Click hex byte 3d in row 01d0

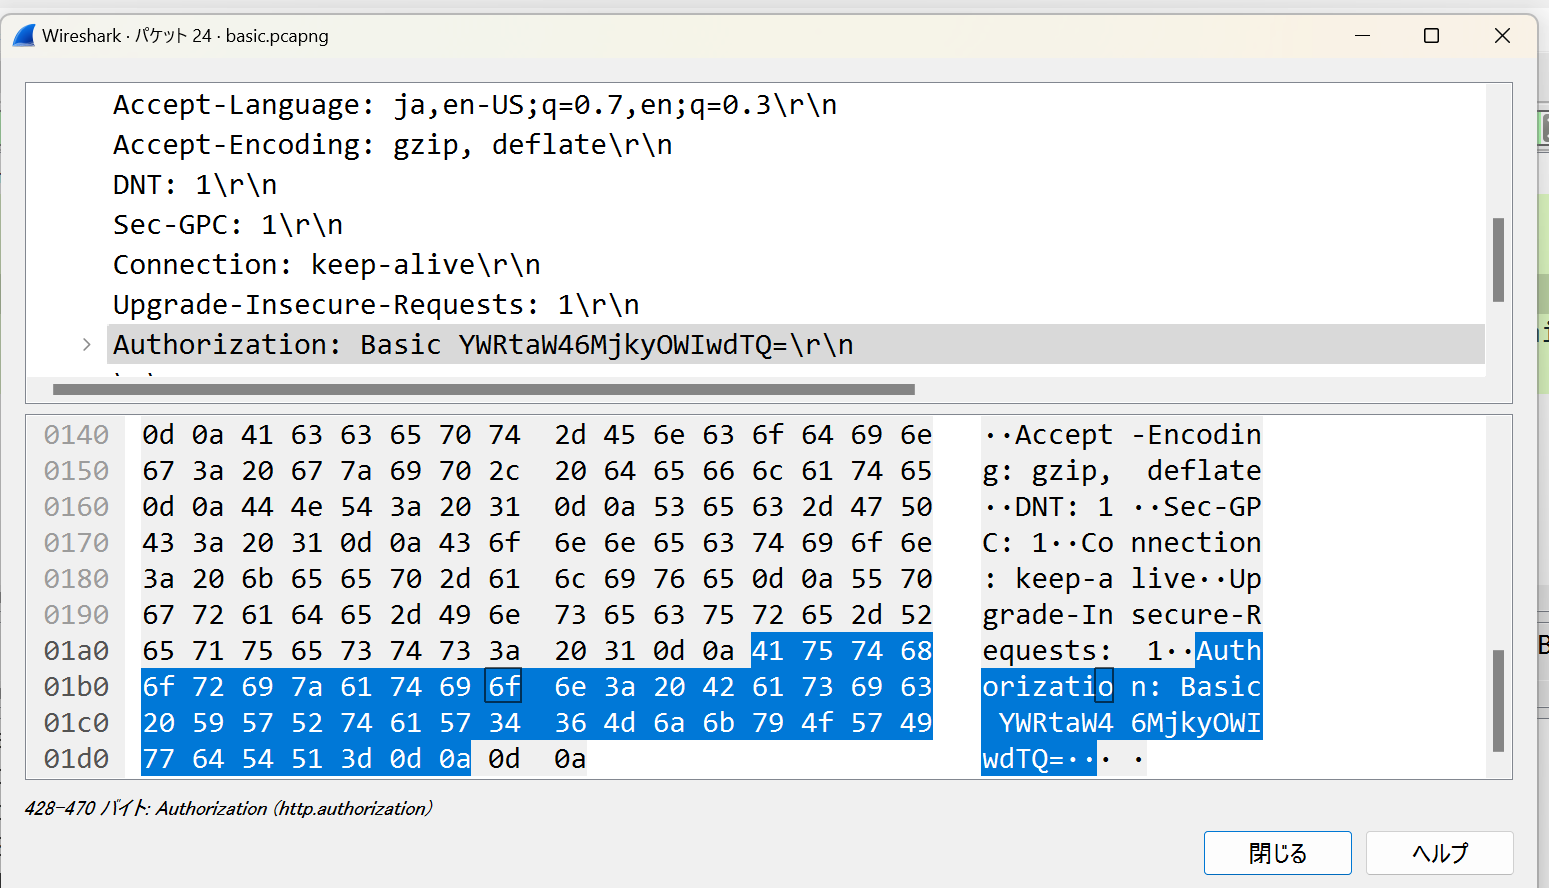(x=356, y=759)
